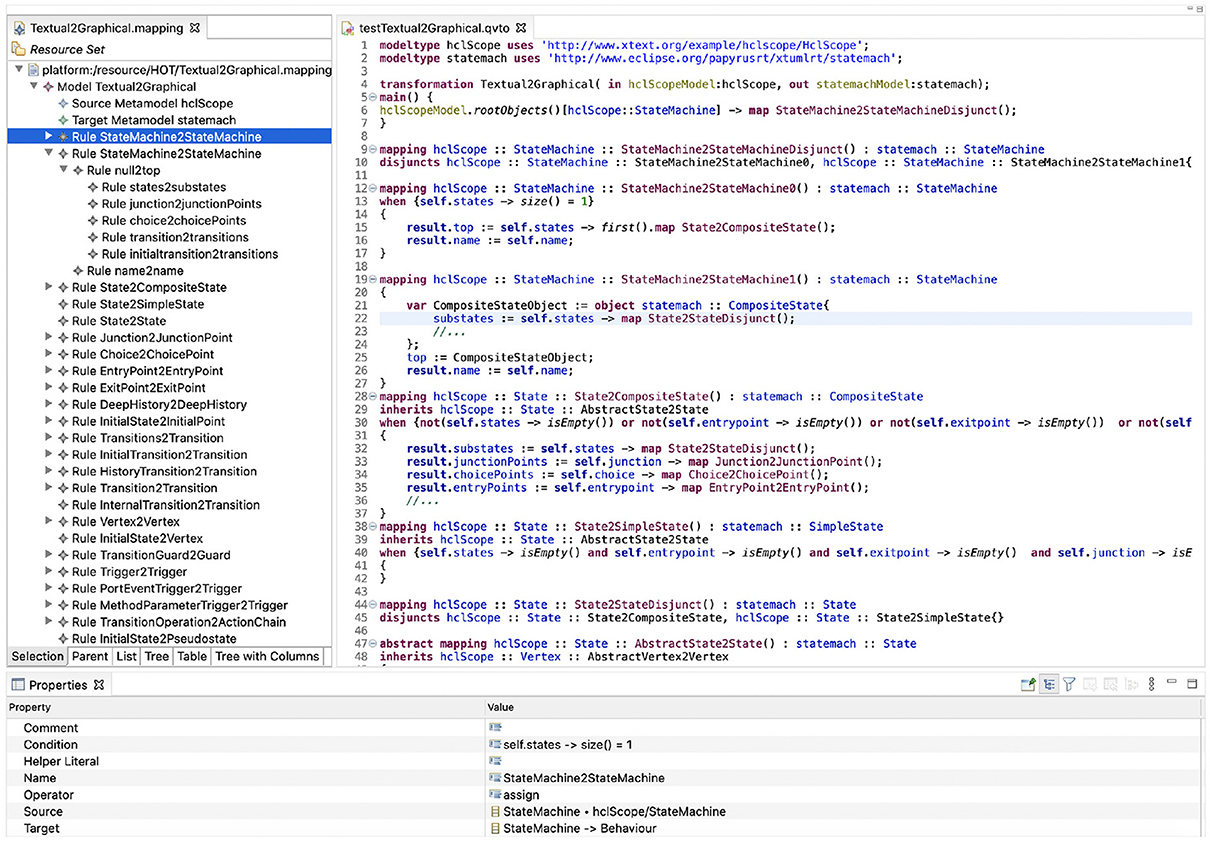Image resolution: width=1210 pixels, height=841 pixels.
Task: Switch to the Parent page tab
Action: pyautogui.click(x=89, y=657)
